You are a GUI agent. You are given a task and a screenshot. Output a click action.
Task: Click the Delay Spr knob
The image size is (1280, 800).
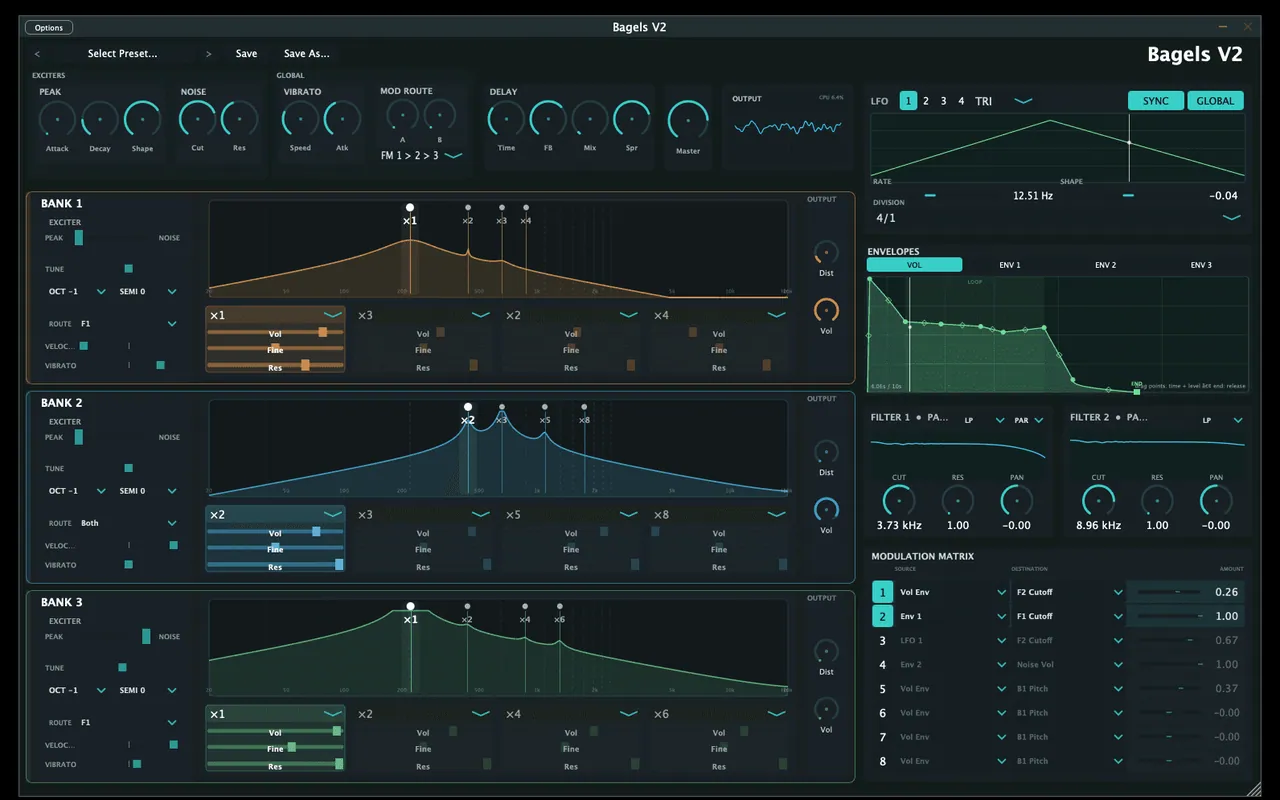[x=632, y=120]
